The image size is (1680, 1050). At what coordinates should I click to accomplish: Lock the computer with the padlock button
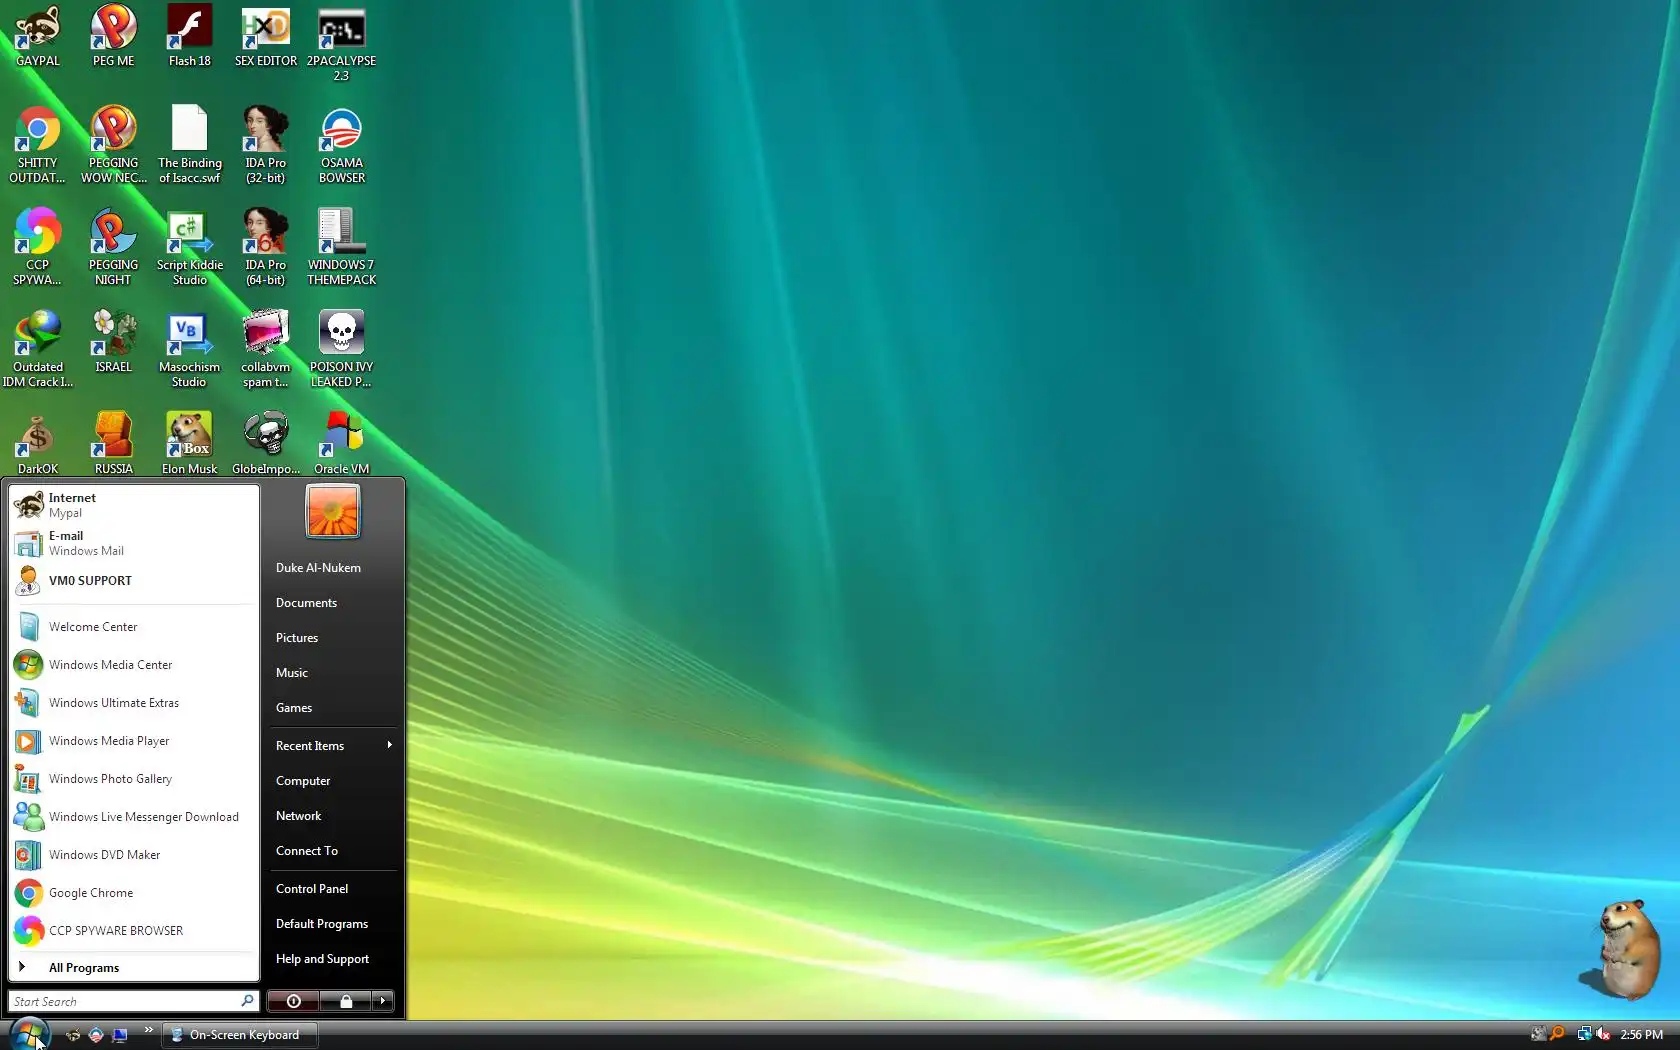[346, 1001]
